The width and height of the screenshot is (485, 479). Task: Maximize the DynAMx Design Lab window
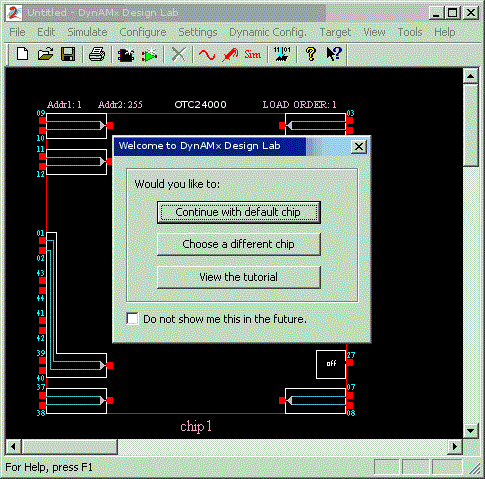click(x=453, y=13)
